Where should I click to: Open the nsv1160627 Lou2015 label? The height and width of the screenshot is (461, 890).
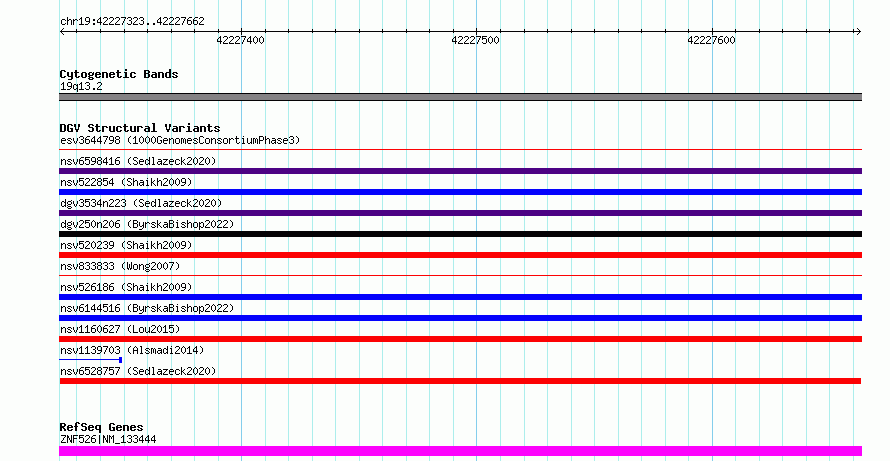click(120, 329)
